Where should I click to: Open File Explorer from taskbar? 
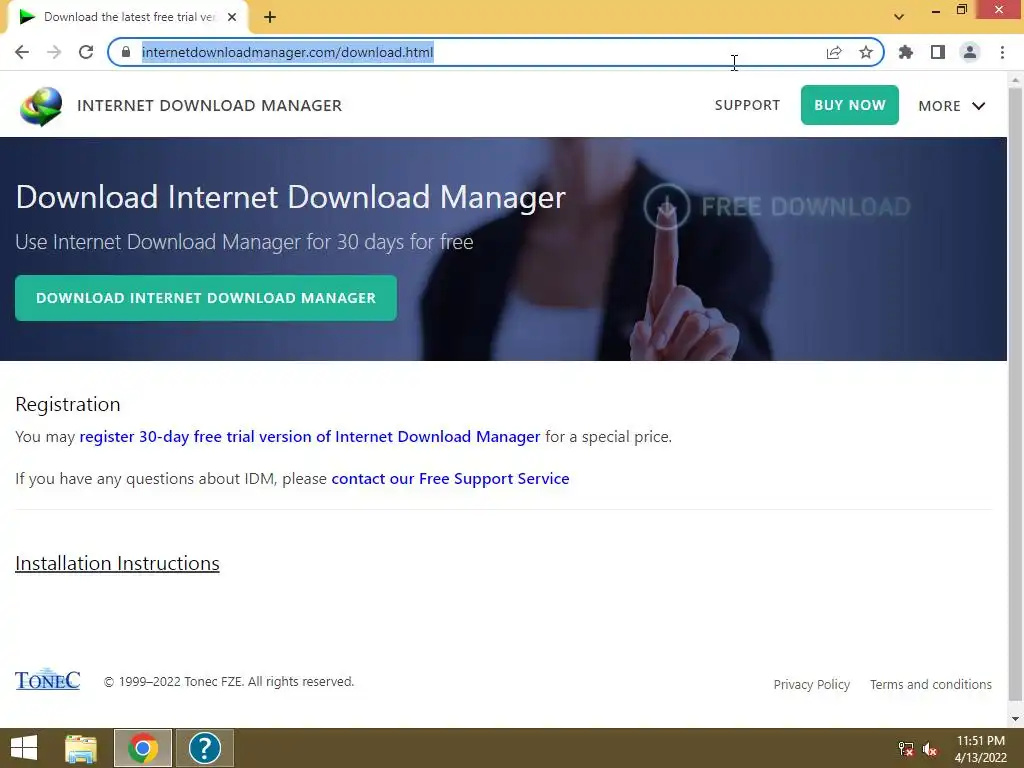click(x=81, y=748)
